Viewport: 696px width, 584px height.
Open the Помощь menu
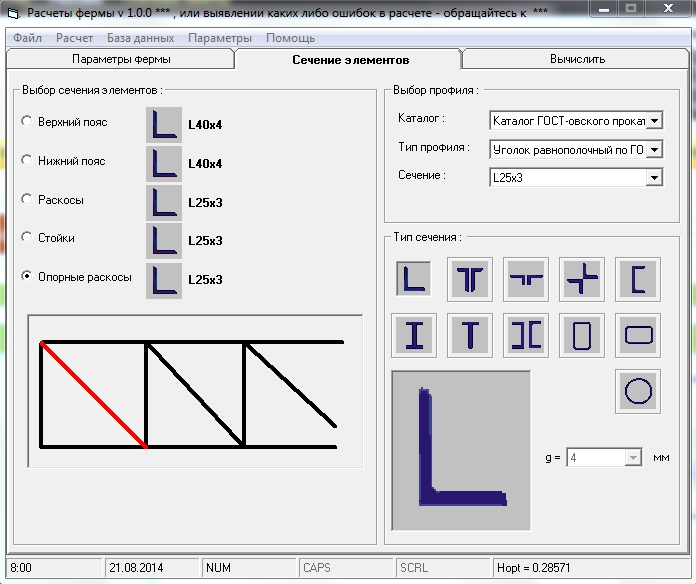tap(290, 38)
